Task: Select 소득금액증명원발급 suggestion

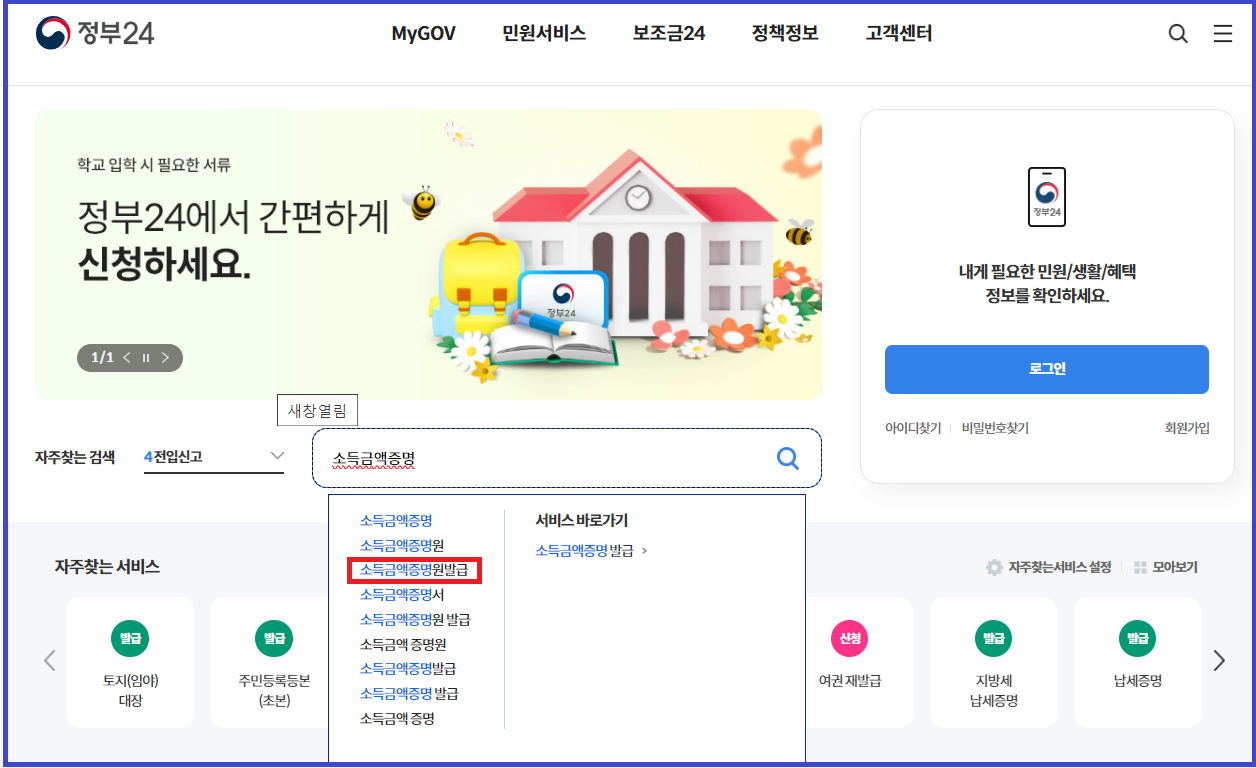Action: (x=414, y=570)
